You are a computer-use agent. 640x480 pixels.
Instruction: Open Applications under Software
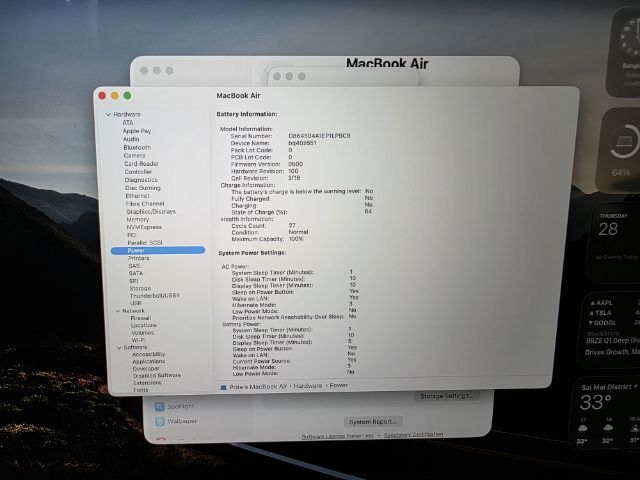pos(149,362)
